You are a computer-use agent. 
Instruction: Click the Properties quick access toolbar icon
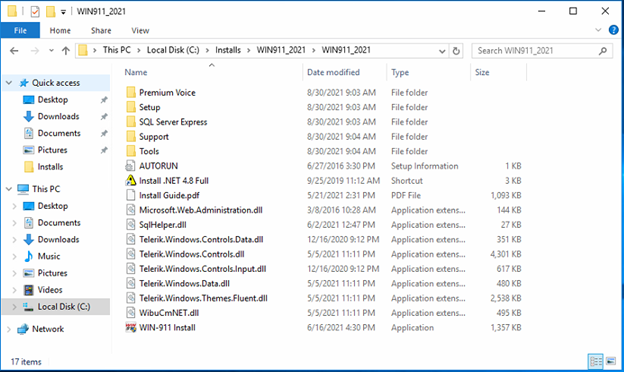(x=35, y=12)
